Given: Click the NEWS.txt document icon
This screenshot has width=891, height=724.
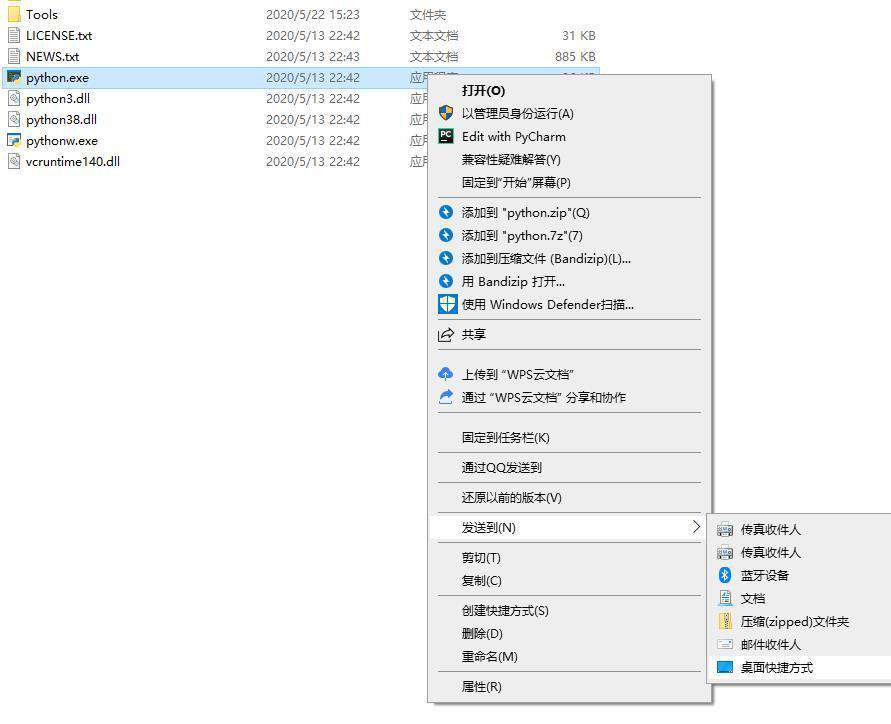Looking at the screenshot, I should pos(14,56).
